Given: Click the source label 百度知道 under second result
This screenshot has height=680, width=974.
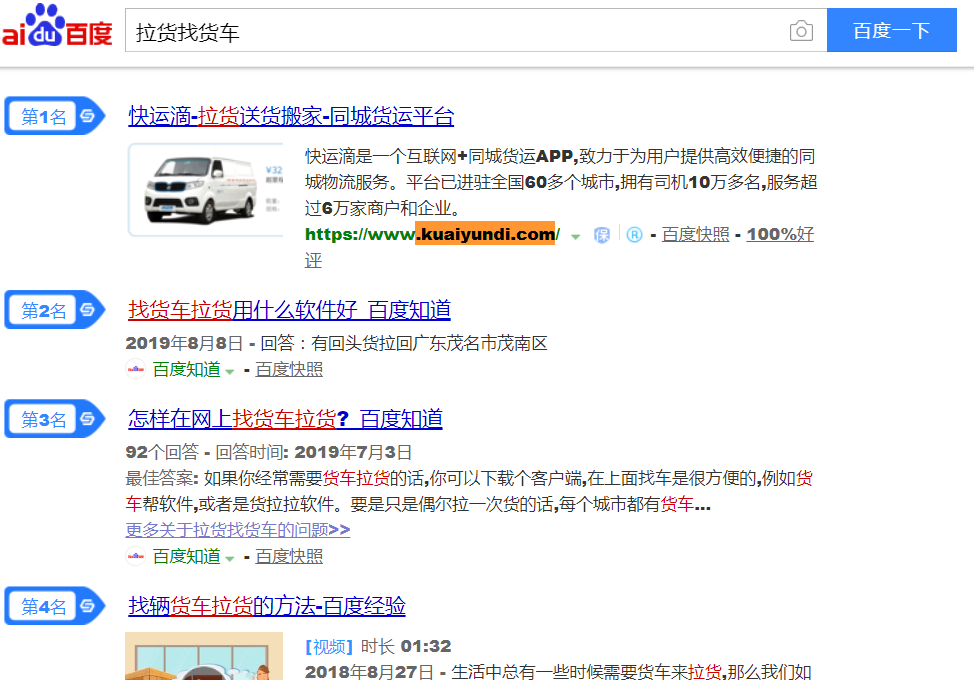Looking at the screenshot, I should pyautogui.click(x=187, y=369).
